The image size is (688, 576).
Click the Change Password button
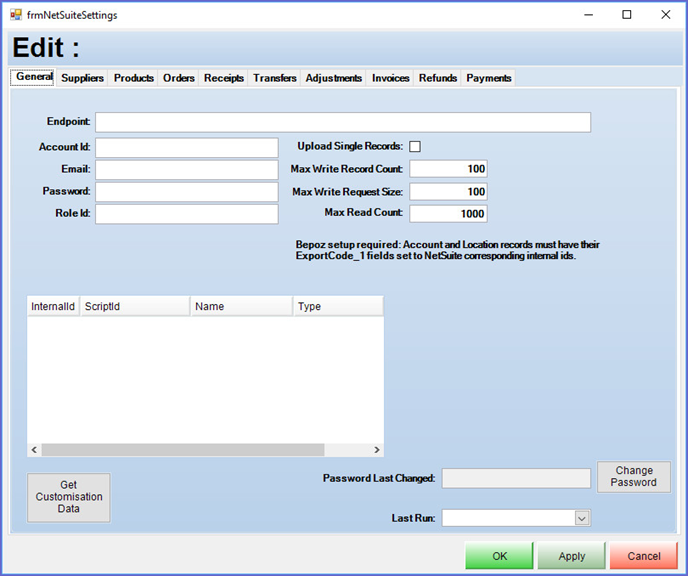pyautogui.click(x=634, y=477)
